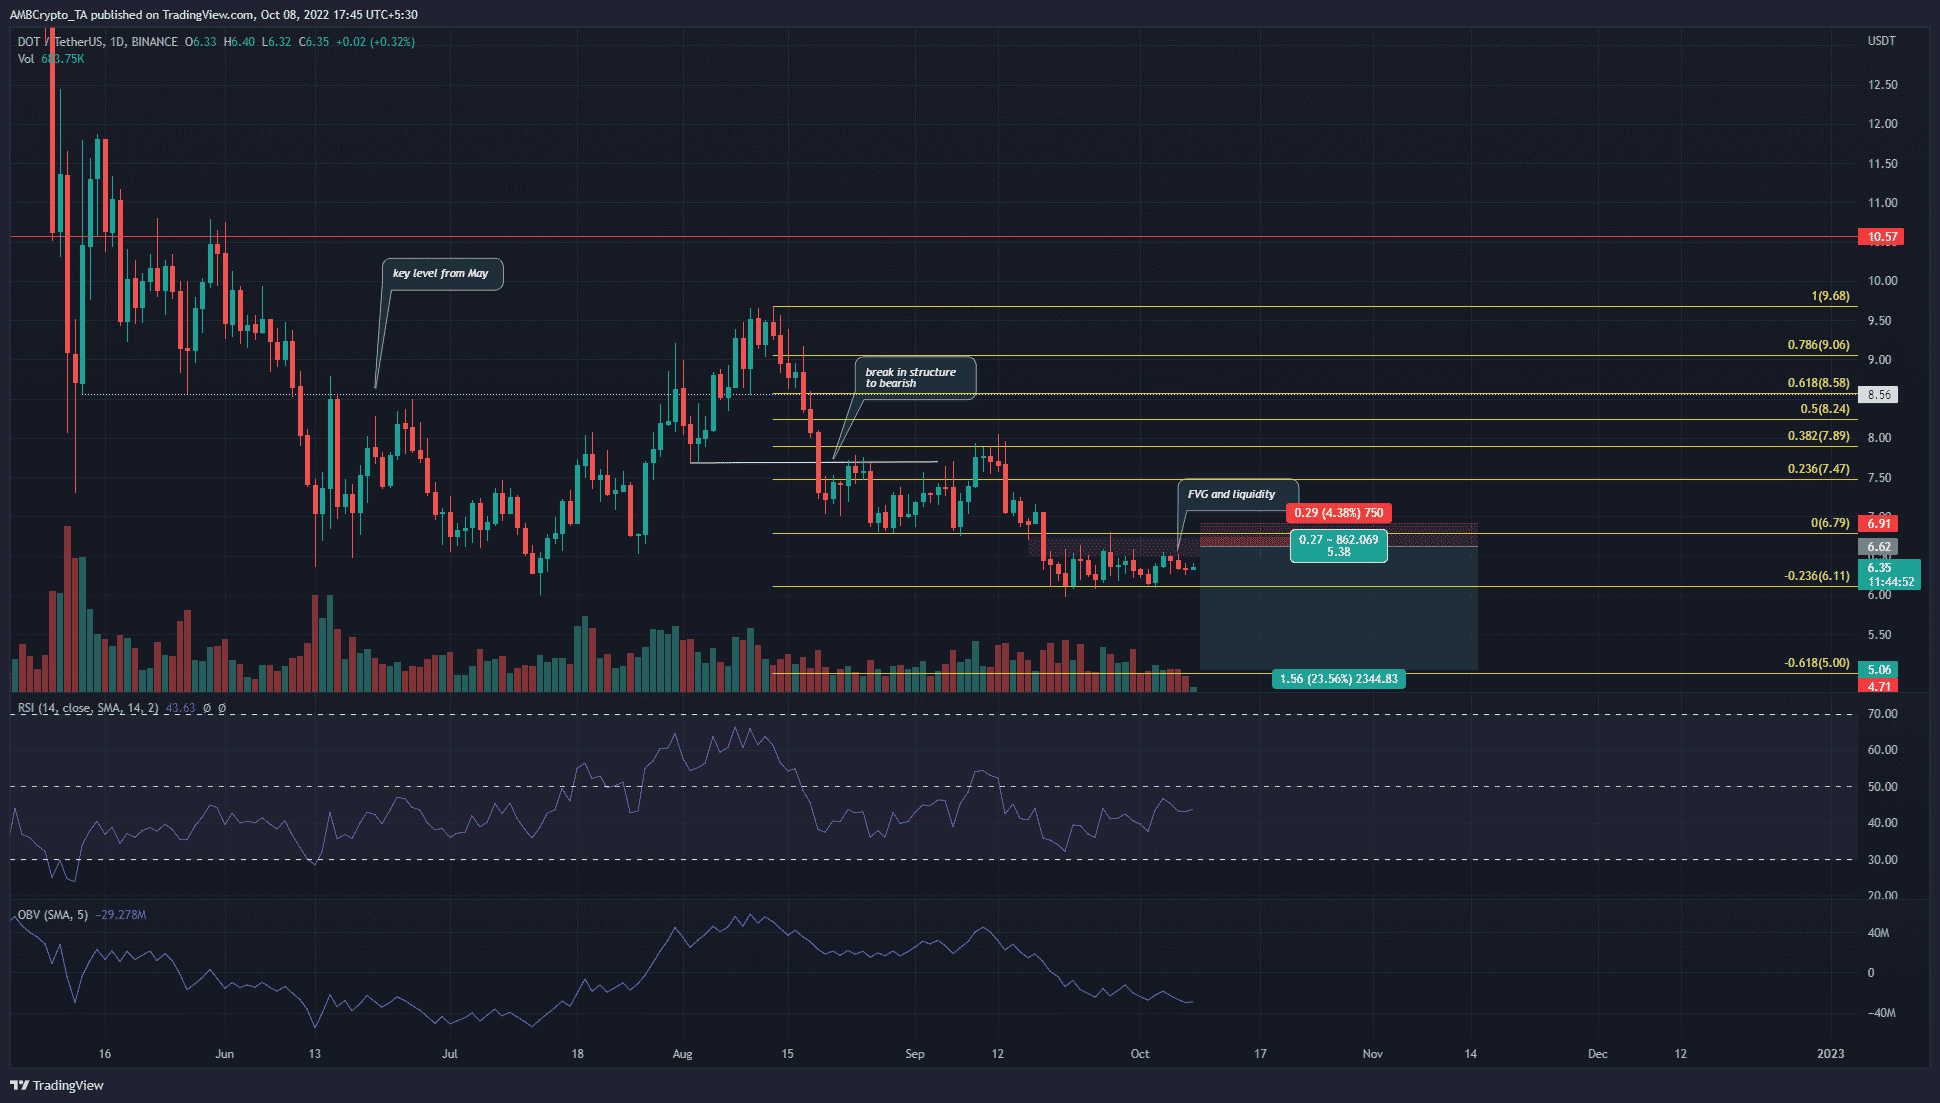1940x1103 pixels.
Task: Click the 8.56 price axis label
Action: 1878,395
